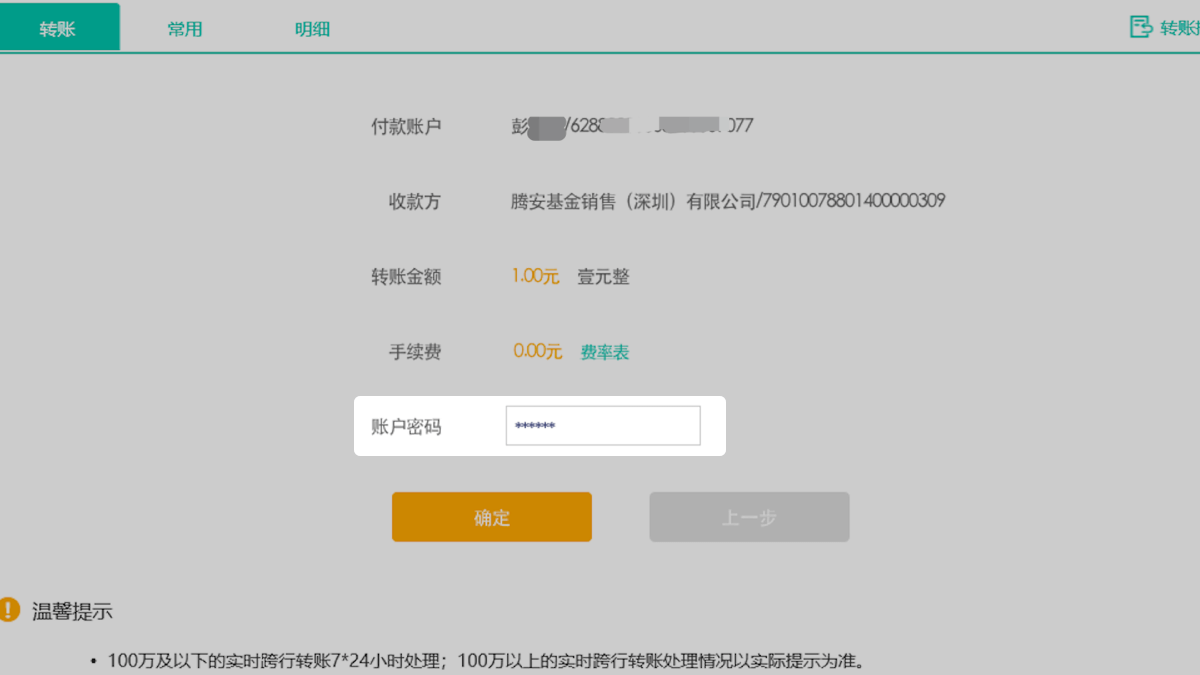
Task: Click the transfer document icon at top right
Action: 1141,27
